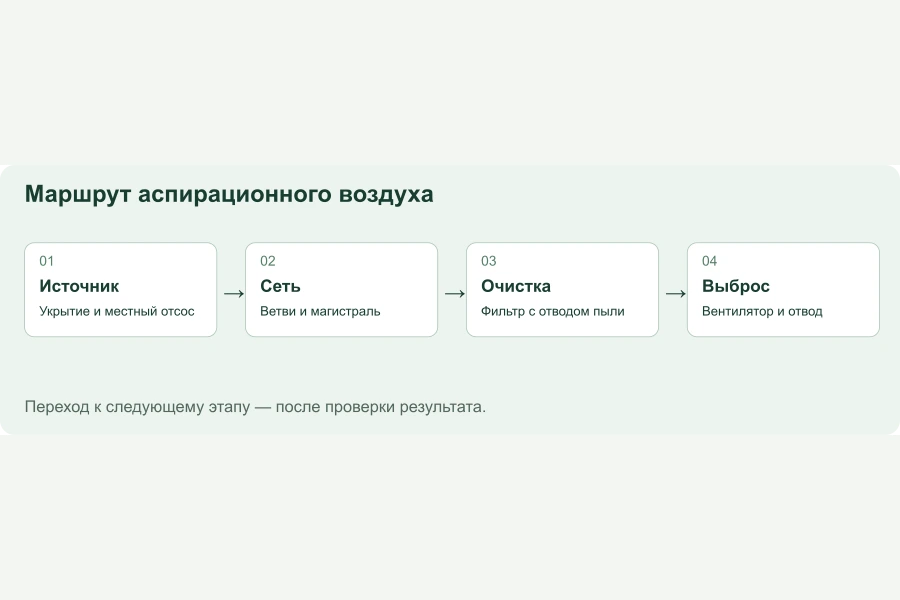900x600 pixels.
Task: Click the text 'Укрытие и местный отсос'
Action: [x=117, y=312]
